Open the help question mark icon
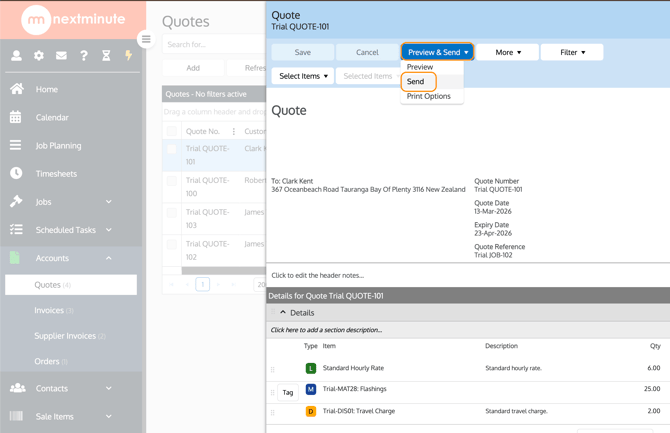The width and height of the screenshot is (670, 433). pos(84,56)
